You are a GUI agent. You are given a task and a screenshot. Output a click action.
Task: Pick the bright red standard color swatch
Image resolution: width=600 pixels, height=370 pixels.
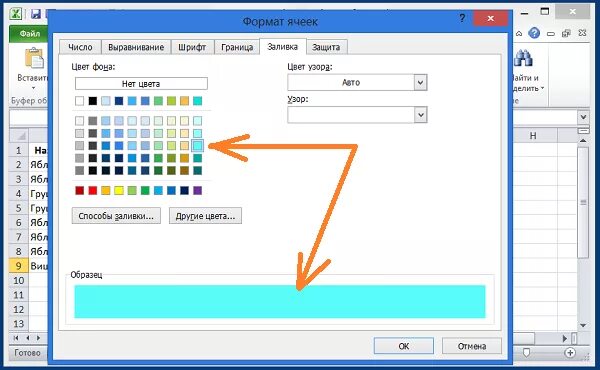[x=93, y=190]
